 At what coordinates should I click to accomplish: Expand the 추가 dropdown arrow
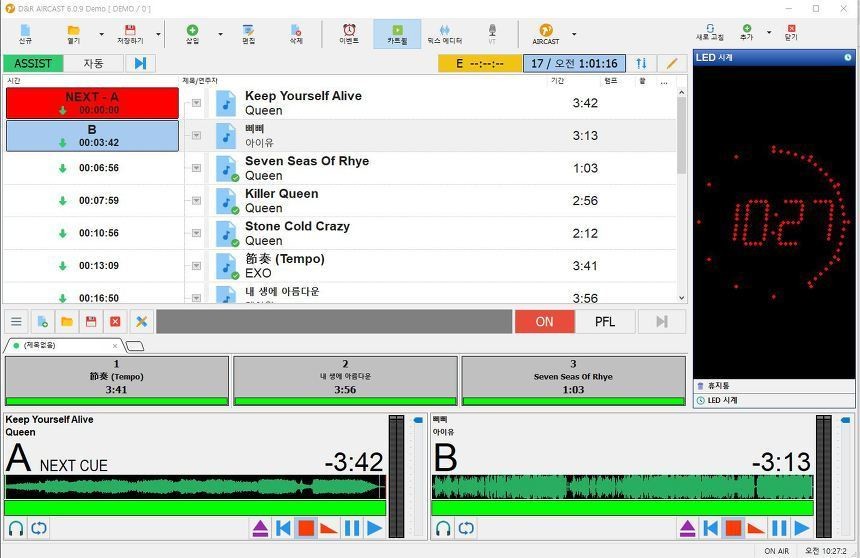[x=769, y=32]
